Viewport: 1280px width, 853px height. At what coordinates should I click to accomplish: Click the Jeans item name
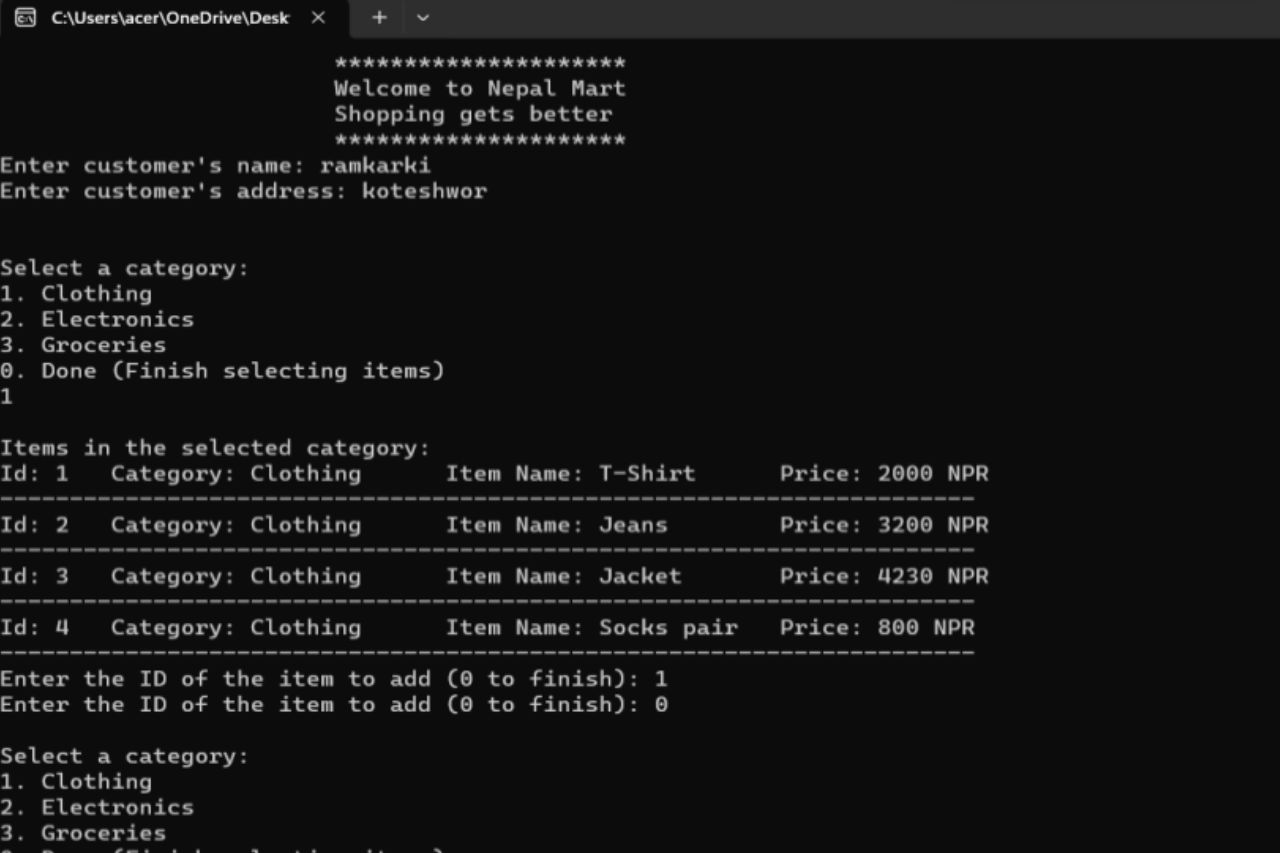pyautogui.click(x=633, y=525)
